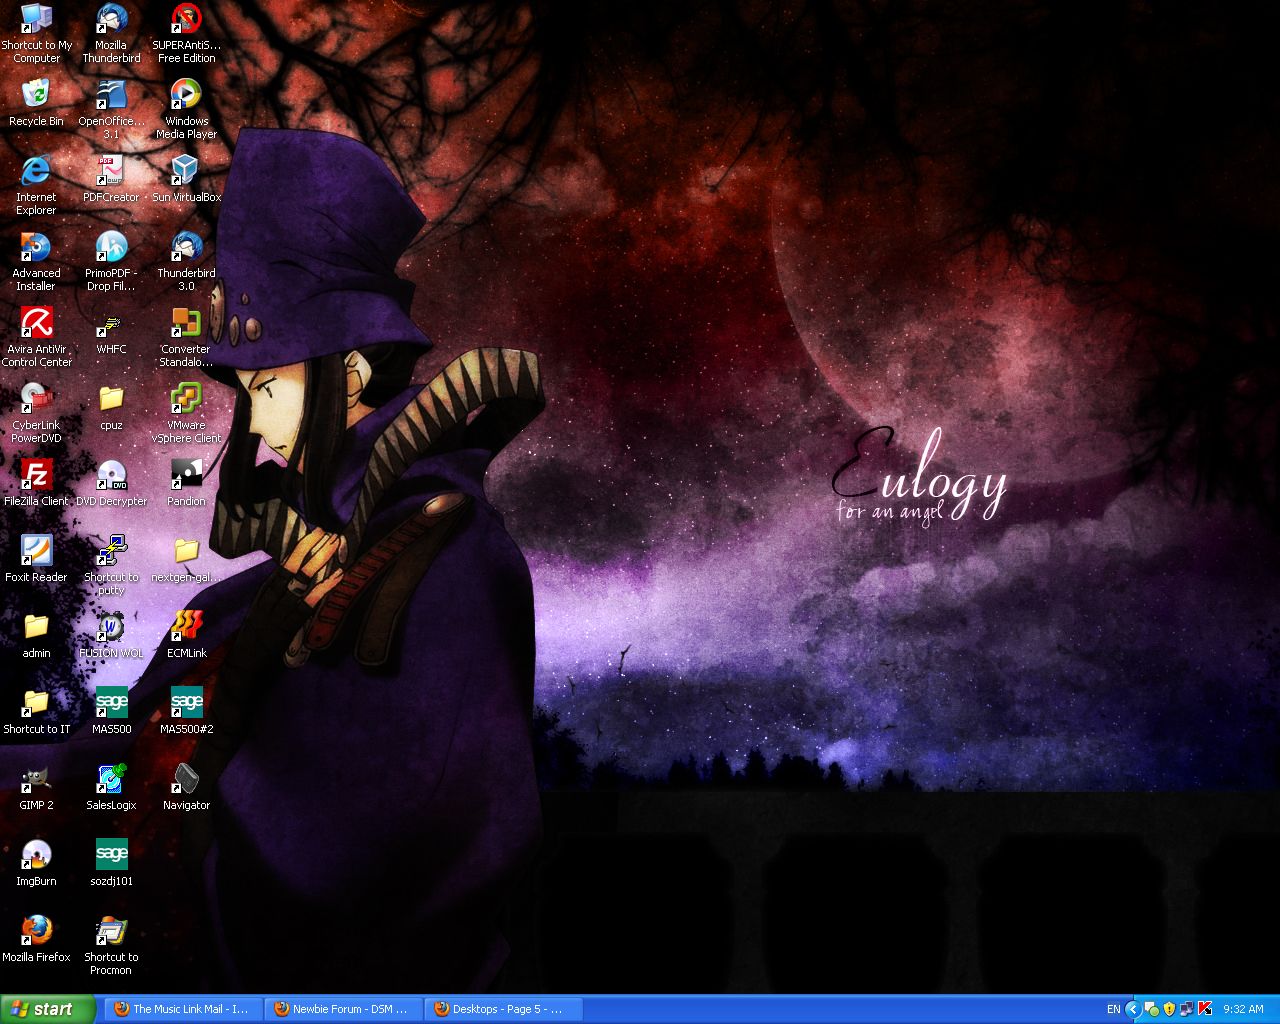Select the Navigator desktop icon
Image resolution: width=1280 pixels, height=1024 pixels.
186,787
